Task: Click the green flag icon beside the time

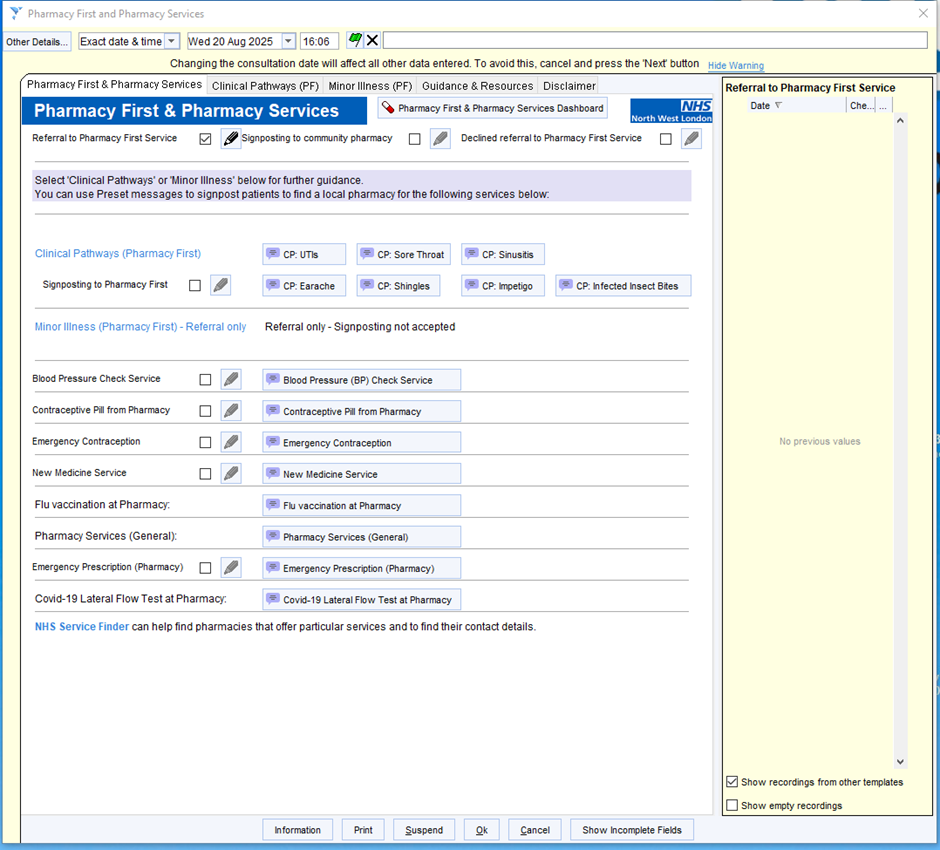Action: (x=354, y=41)
